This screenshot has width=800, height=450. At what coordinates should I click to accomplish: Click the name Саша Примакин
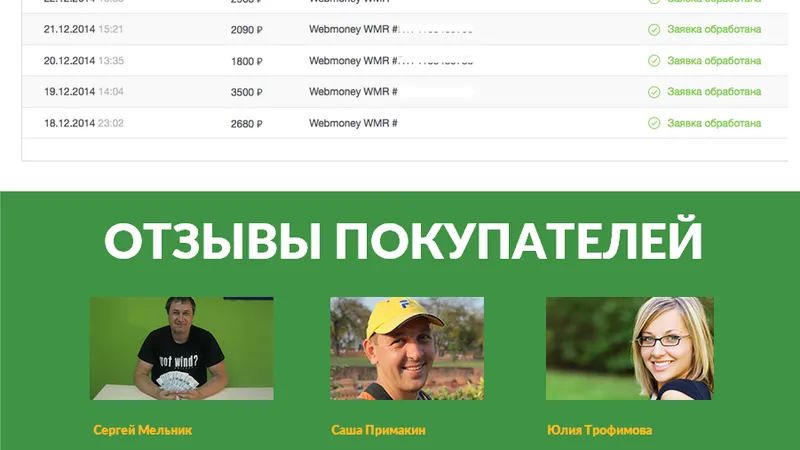point(378,430)
